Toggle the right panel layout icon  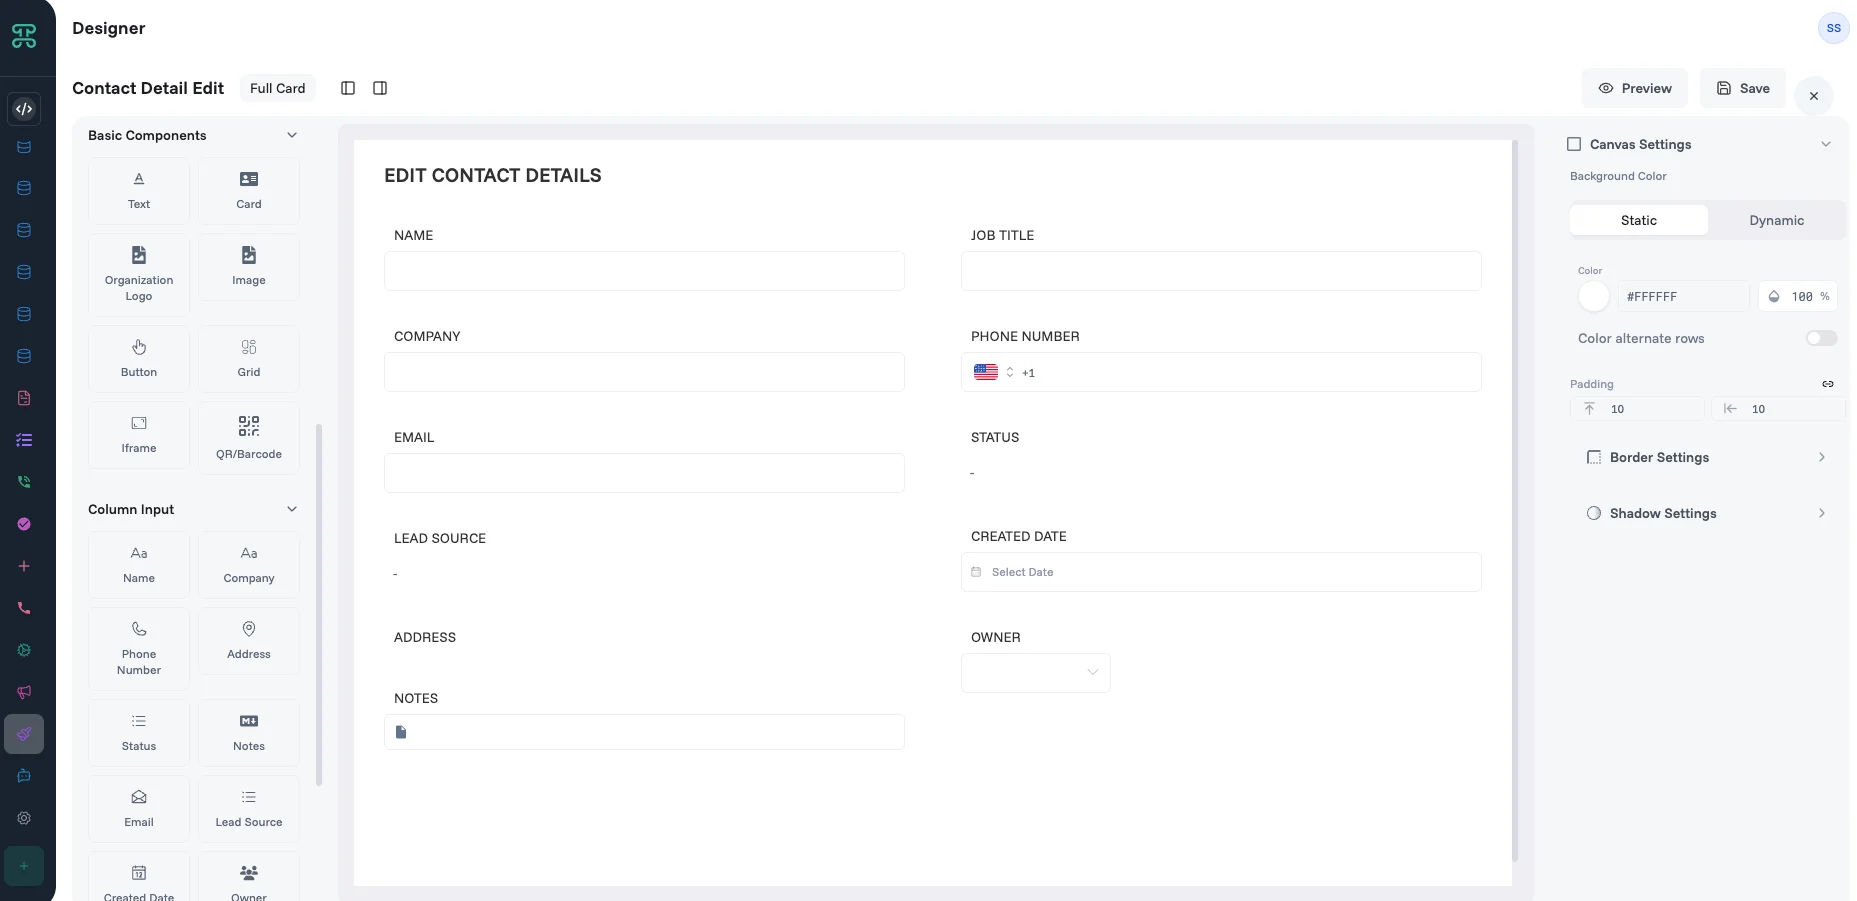pyautogui.click(x=380, y=88)
